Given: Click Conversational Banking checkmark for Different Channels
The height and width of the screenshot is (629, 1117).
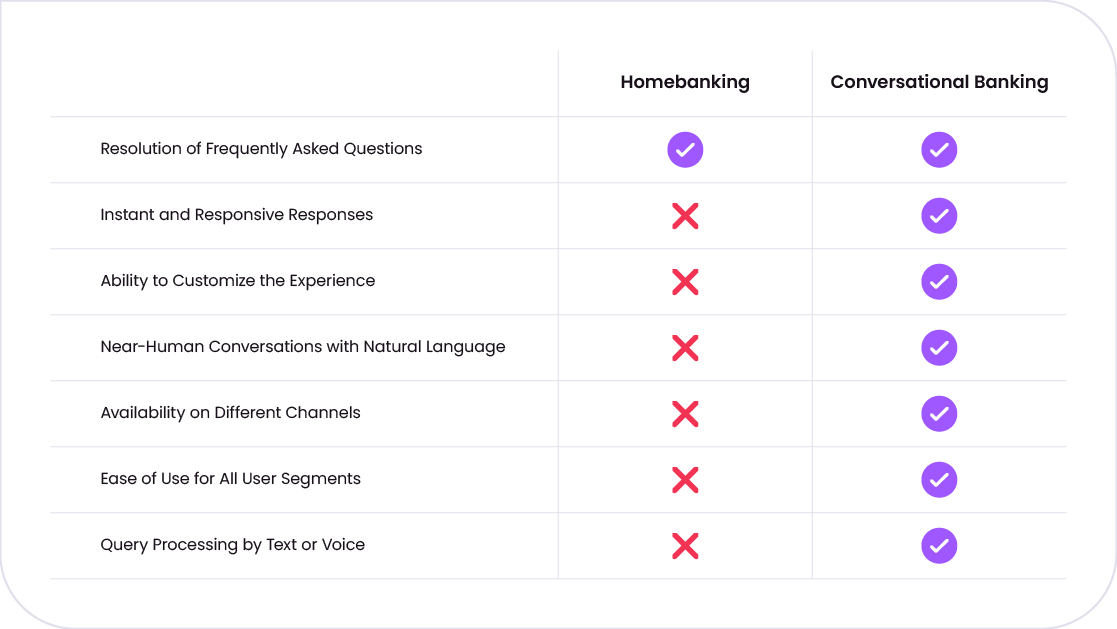Looking at the screenshot, I should coord(939,414).
